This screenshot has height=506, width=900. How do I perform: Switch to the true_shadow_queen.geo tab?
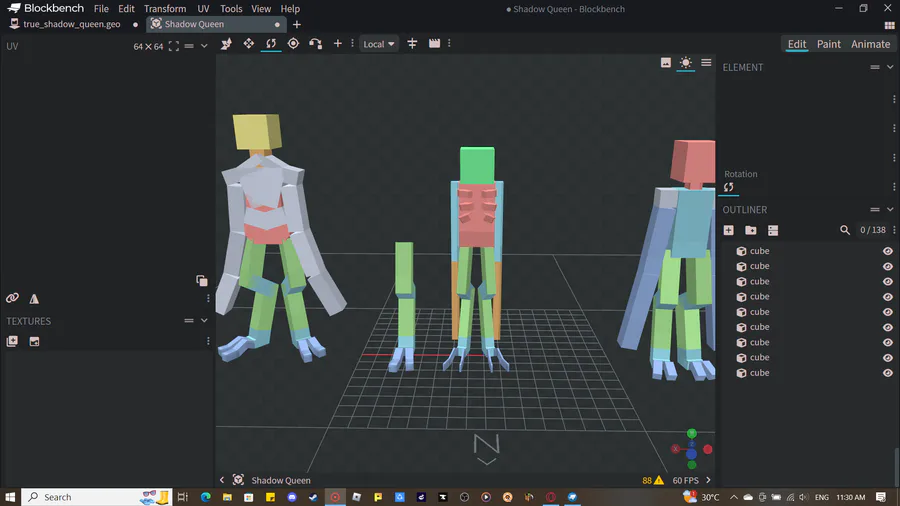click(71, 24)
